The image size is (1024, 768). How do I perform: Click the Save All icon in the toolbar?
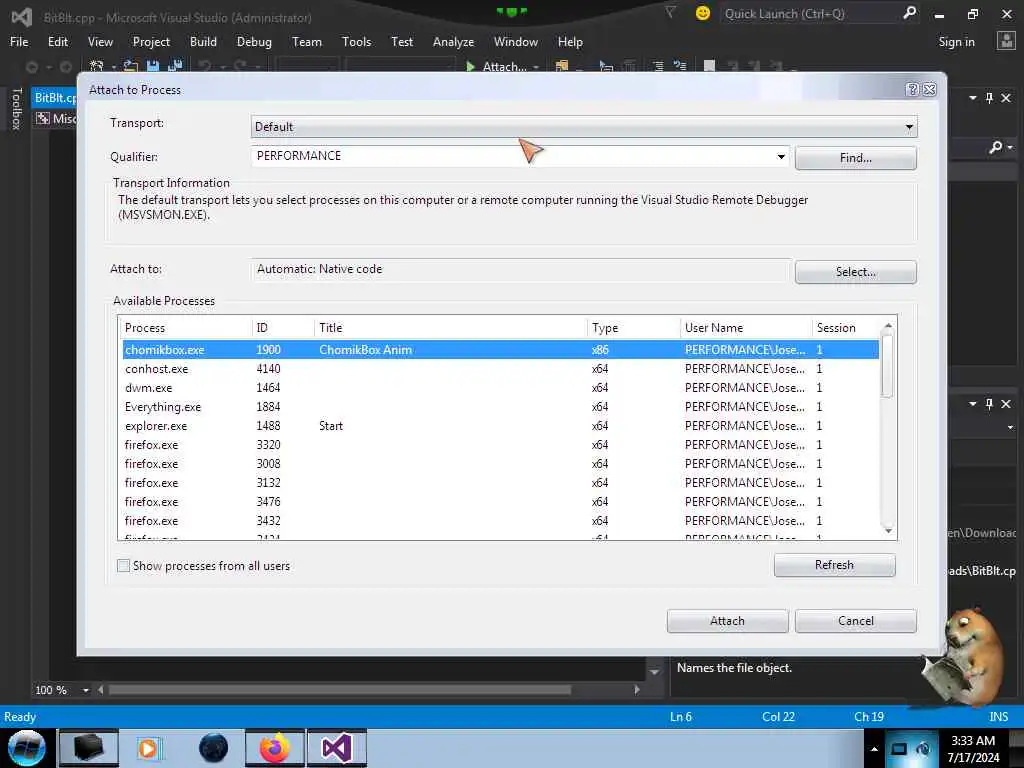(175, 66)
